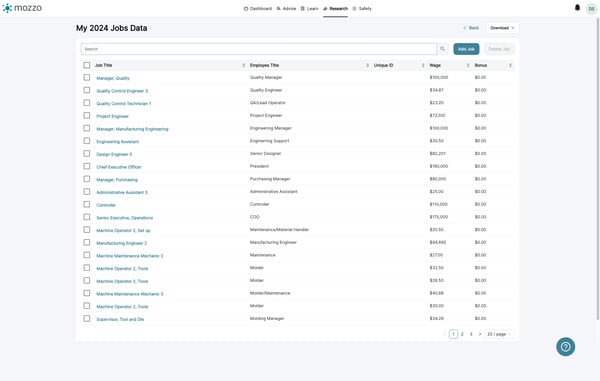Click the Back link
The width and height of the screenshot is (600, 381).
[471, 28]
